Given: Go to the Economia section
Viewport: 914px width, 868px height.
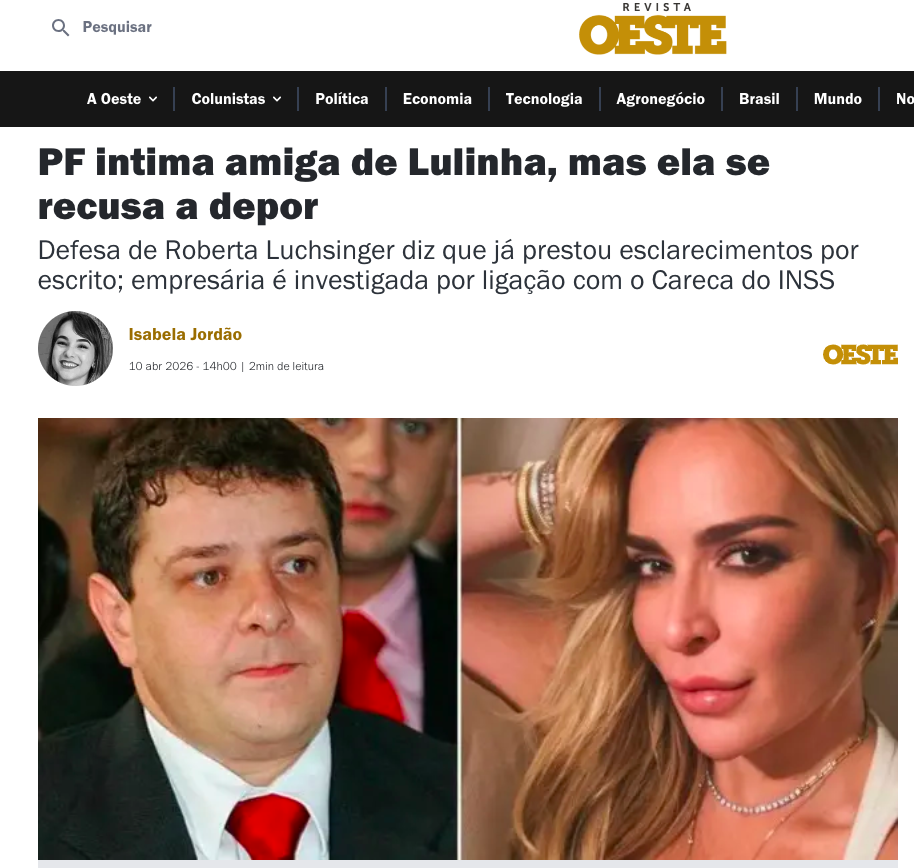Looking at the screenshot, I should [437, 99].
